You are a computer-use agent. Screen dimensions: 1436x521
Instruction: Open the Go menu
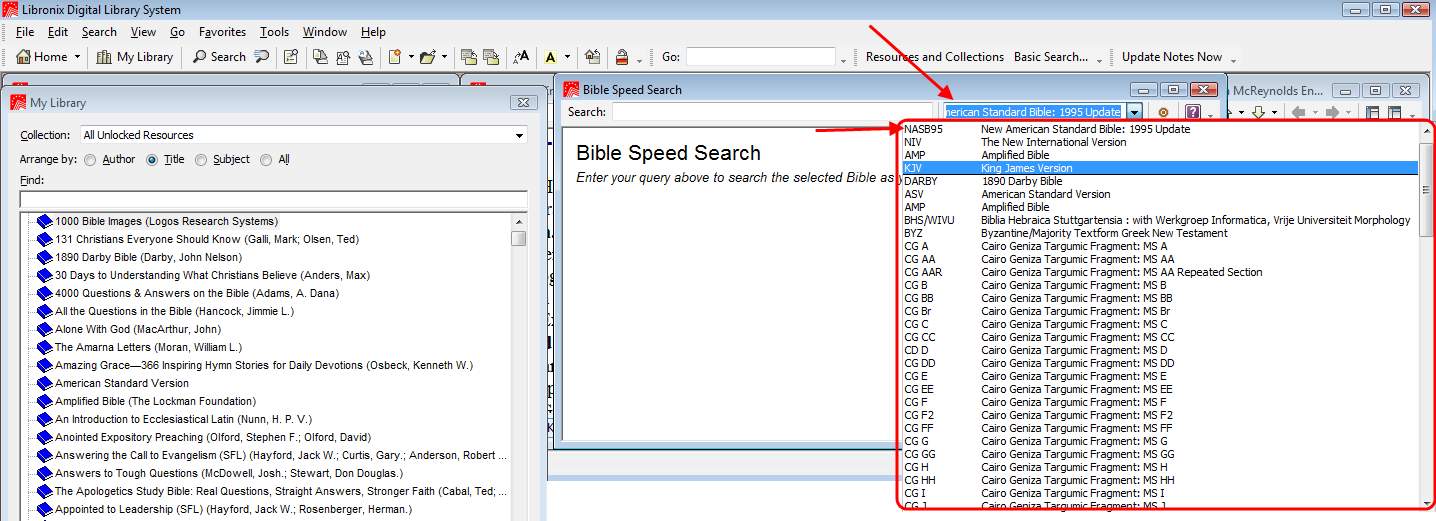pos(177,32)
